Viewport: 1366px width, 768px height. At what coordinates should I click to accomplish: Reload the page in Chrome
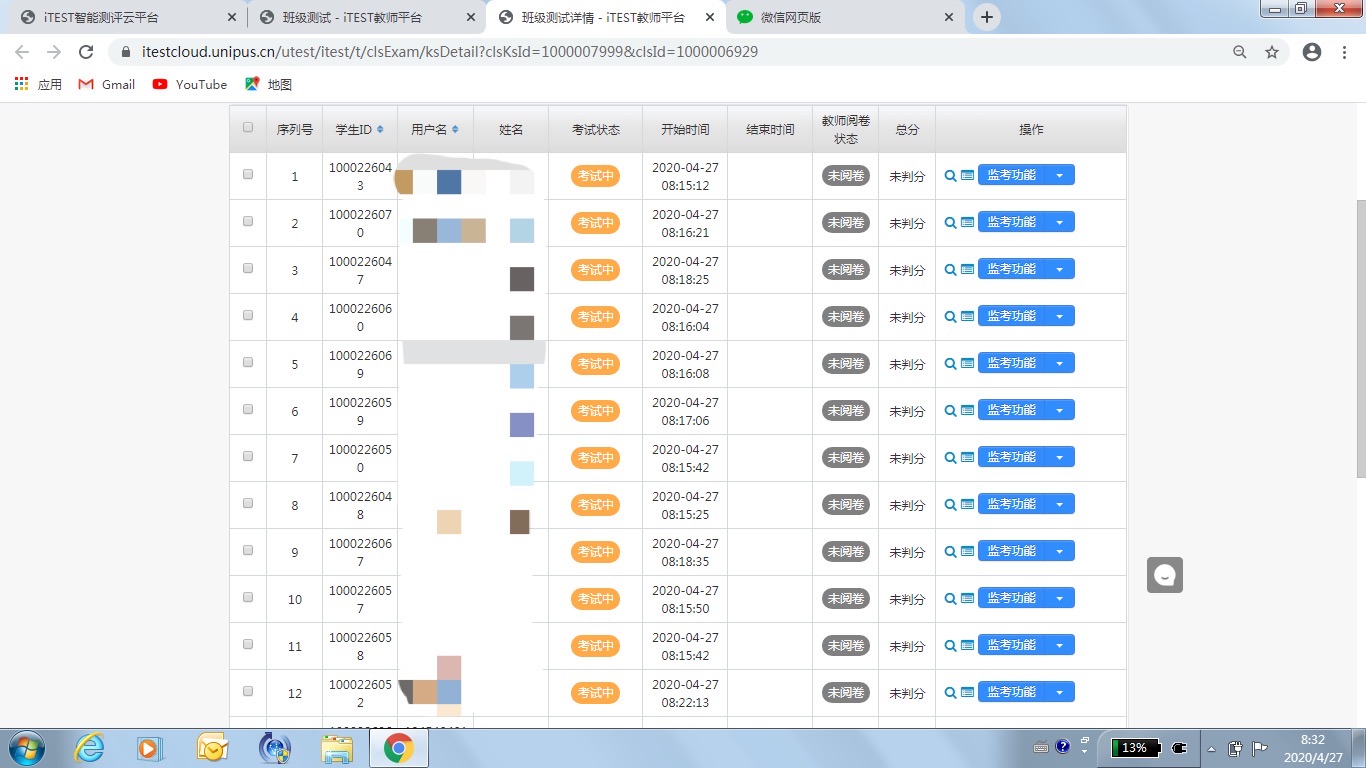(86, 52)
